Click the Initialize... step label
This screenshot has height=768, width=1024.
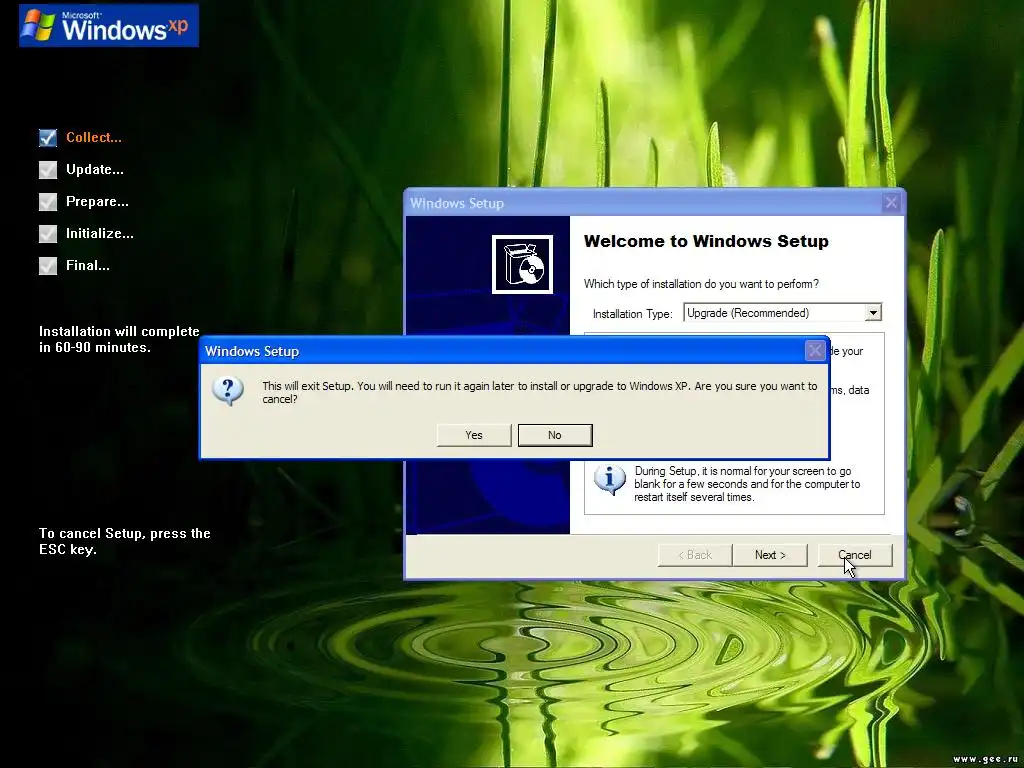pyautogui.click(x=100, y=234)
